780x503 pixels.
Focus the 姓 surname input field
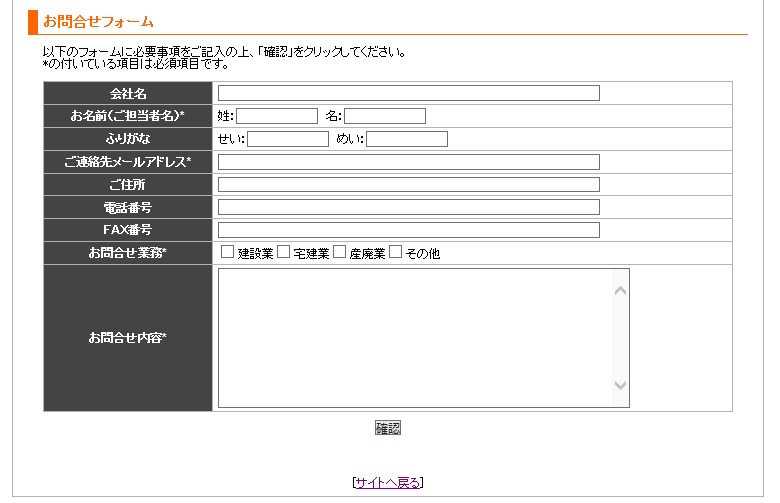[277, 116]
